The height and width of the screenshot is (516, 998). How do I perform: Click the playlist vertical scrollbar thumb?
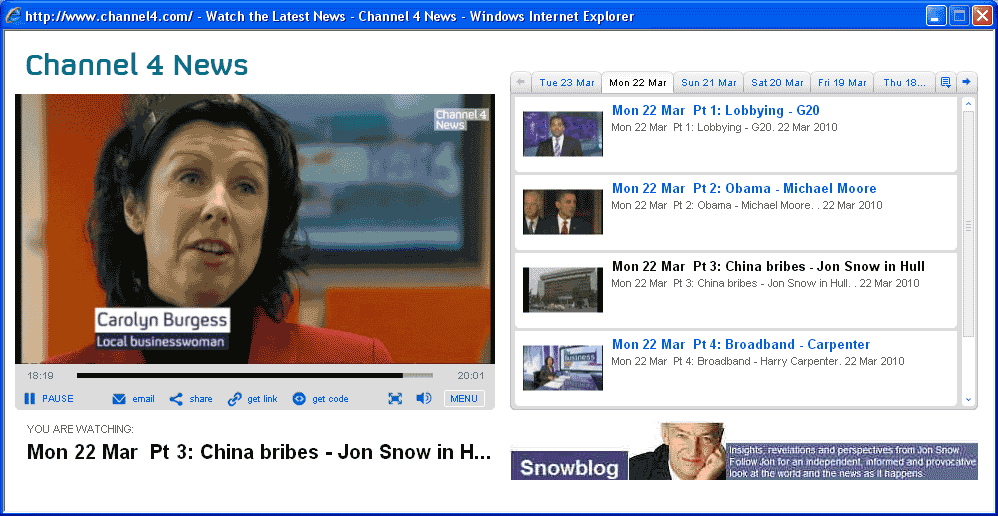(x=968, y=224)
